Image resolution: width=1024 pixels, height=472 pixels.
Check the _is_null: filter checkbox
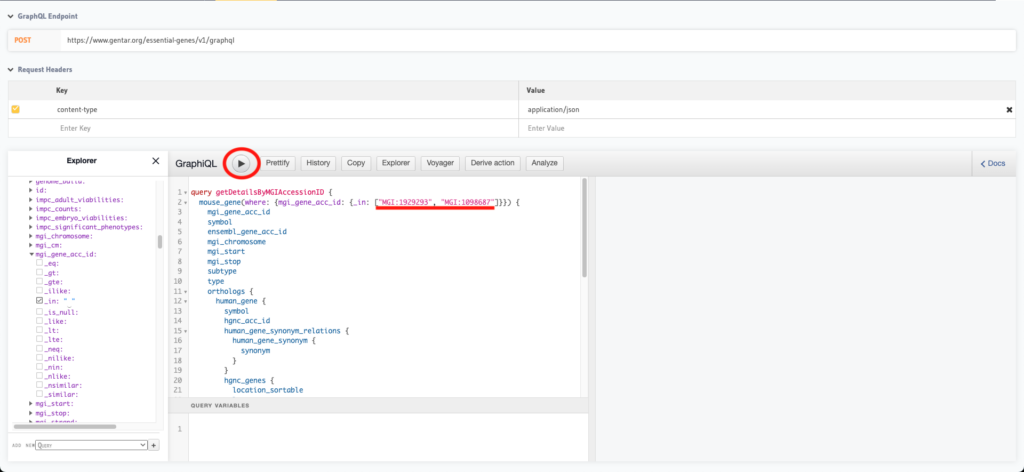(39, 311)
